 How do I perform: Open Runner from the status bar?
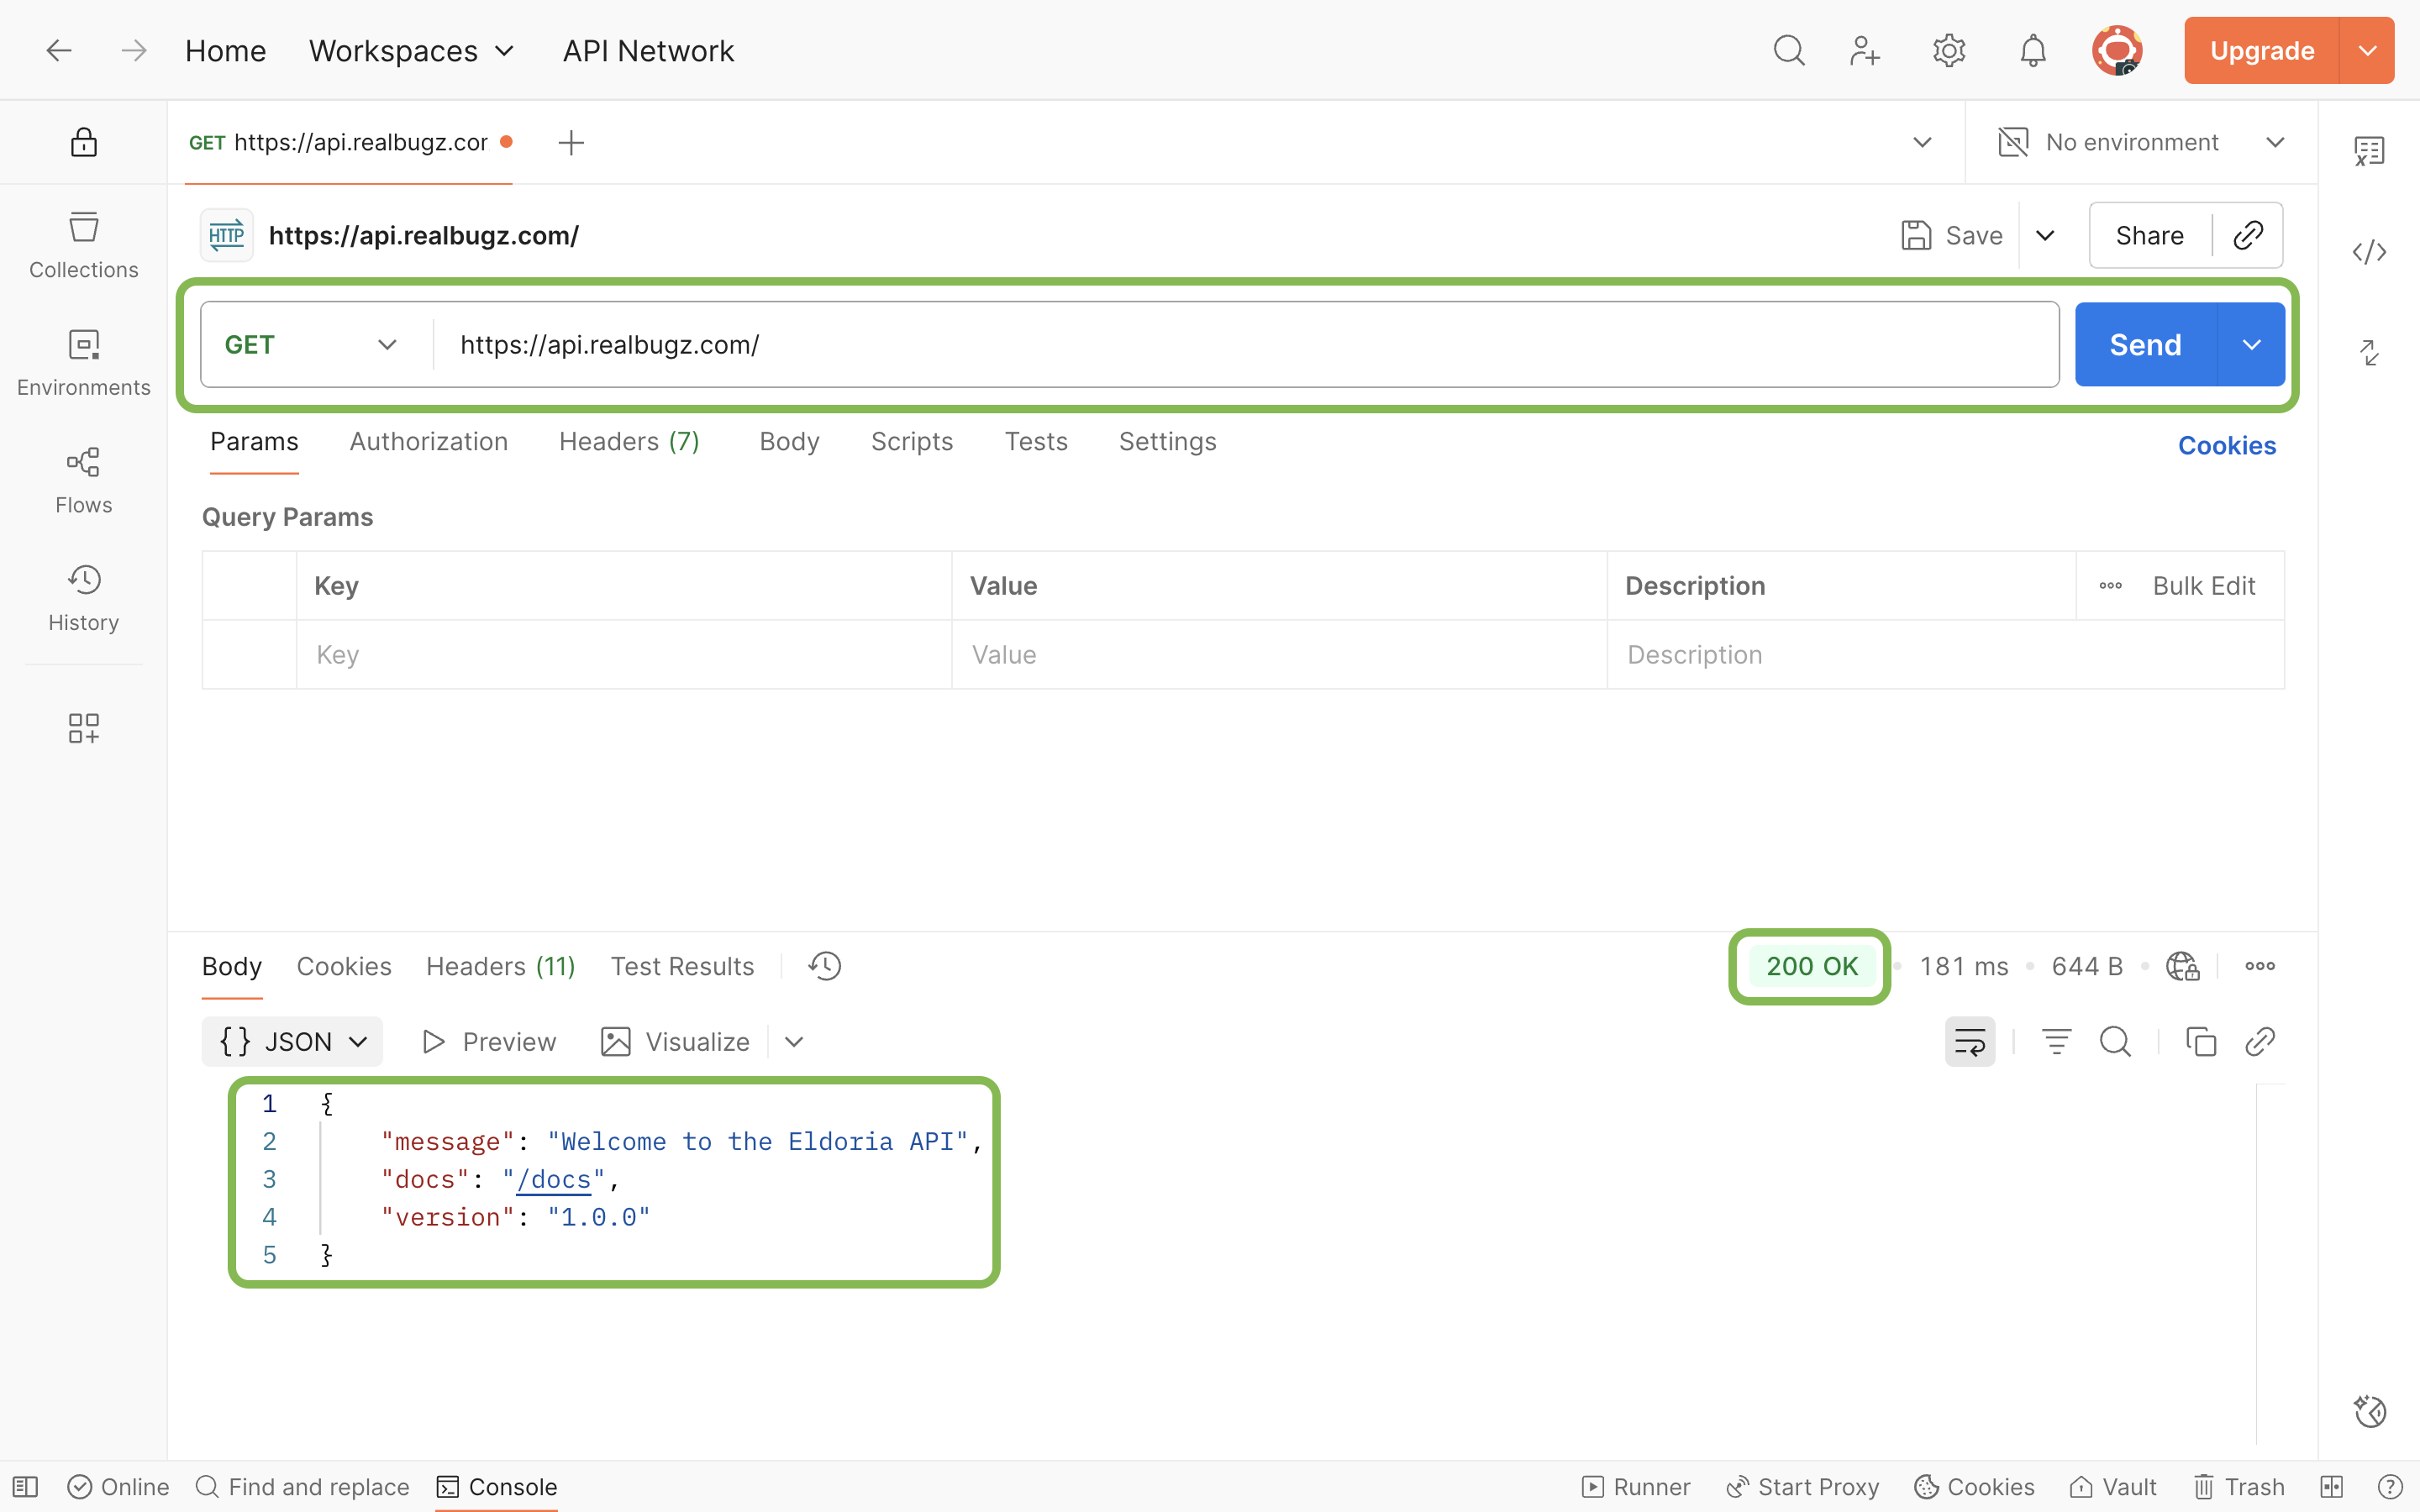[1636, 1487]
